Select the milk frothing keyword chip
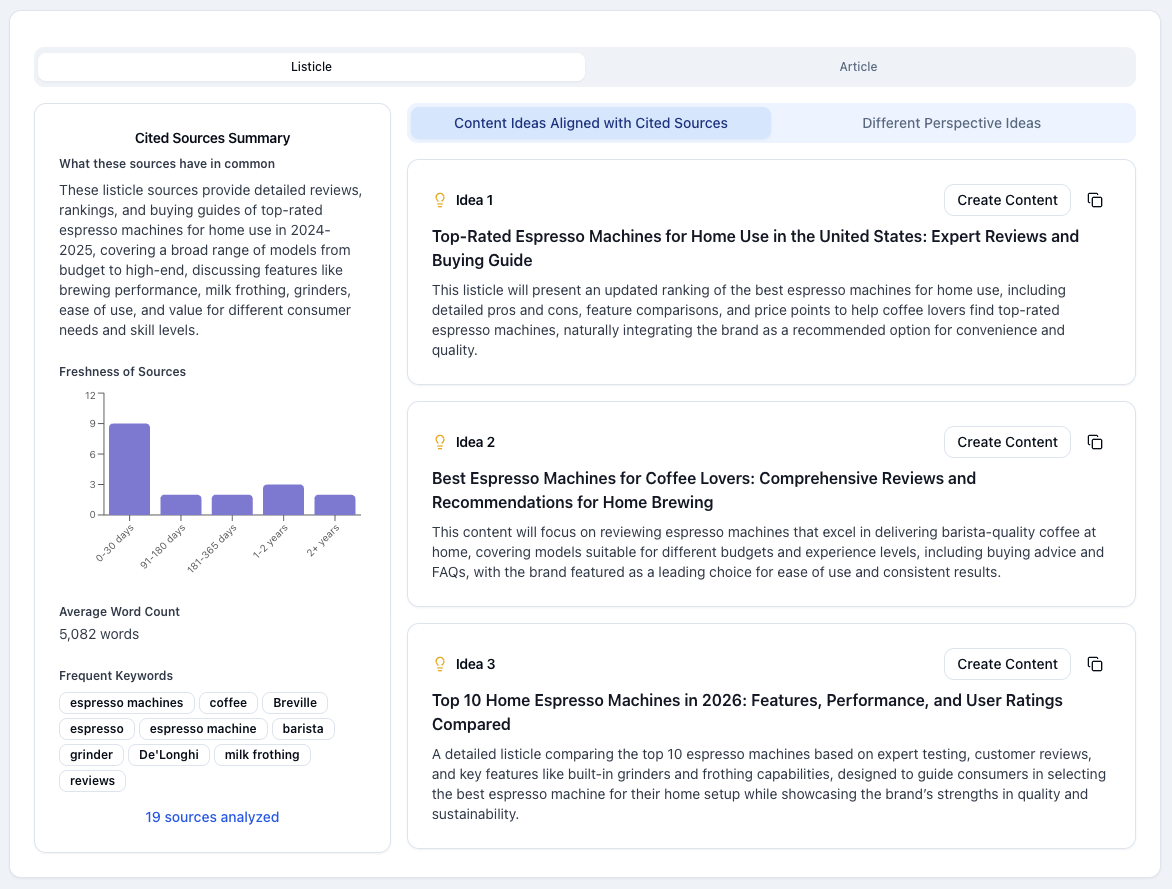 262,754
